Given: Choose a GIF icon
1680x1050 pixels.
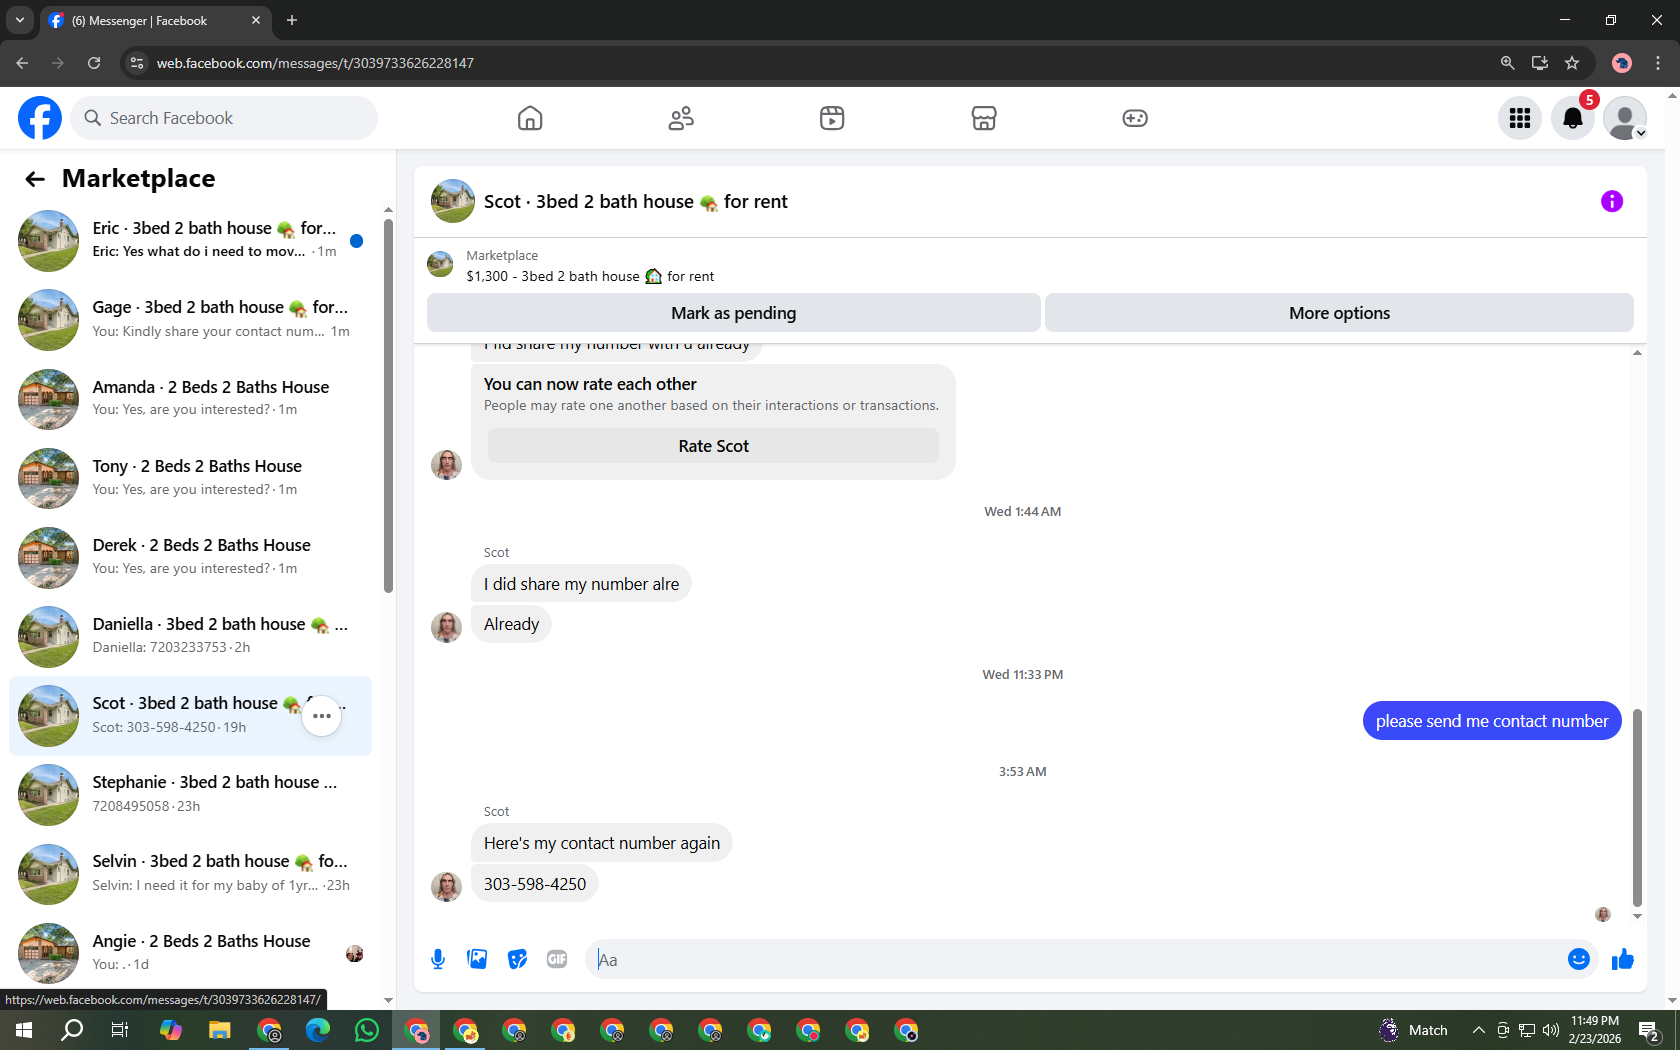Looking at the screenshot, I should tap(557, 960).
